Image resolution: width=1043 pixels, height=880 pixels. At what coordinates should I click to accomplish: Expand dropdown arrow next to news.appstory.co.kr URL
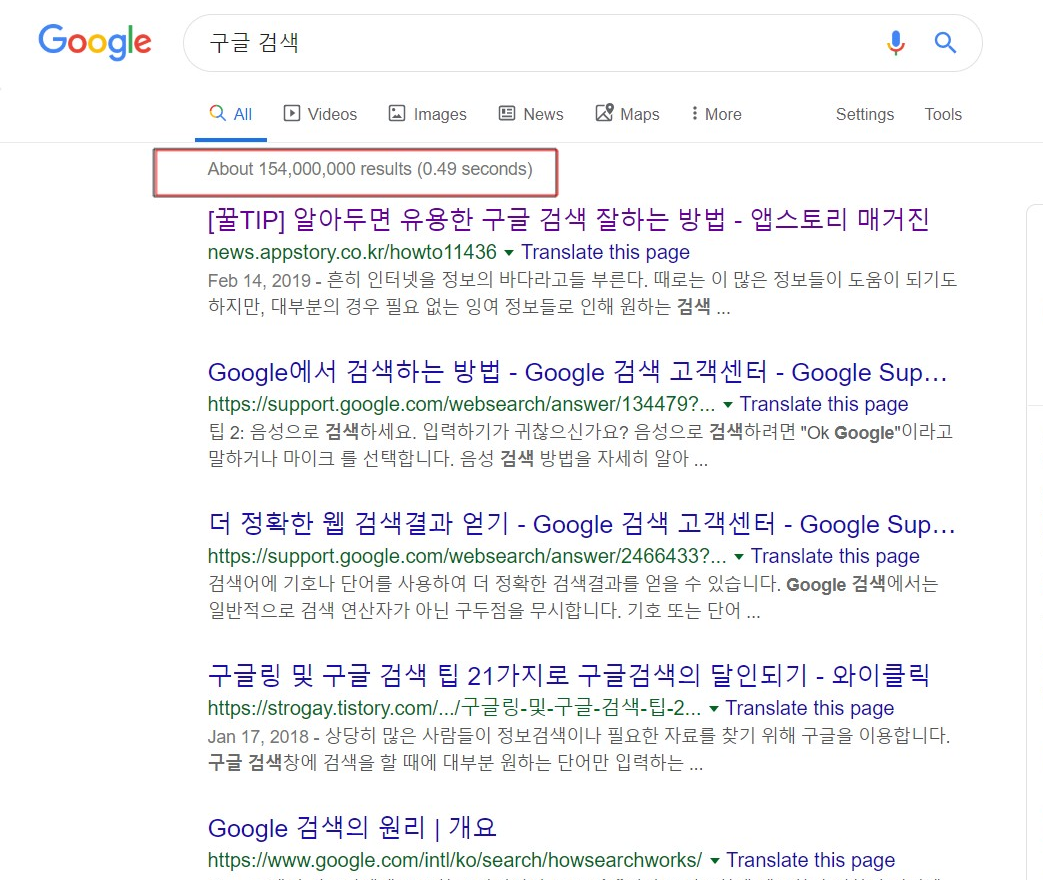pyautogui.click(x=509, y=253)
